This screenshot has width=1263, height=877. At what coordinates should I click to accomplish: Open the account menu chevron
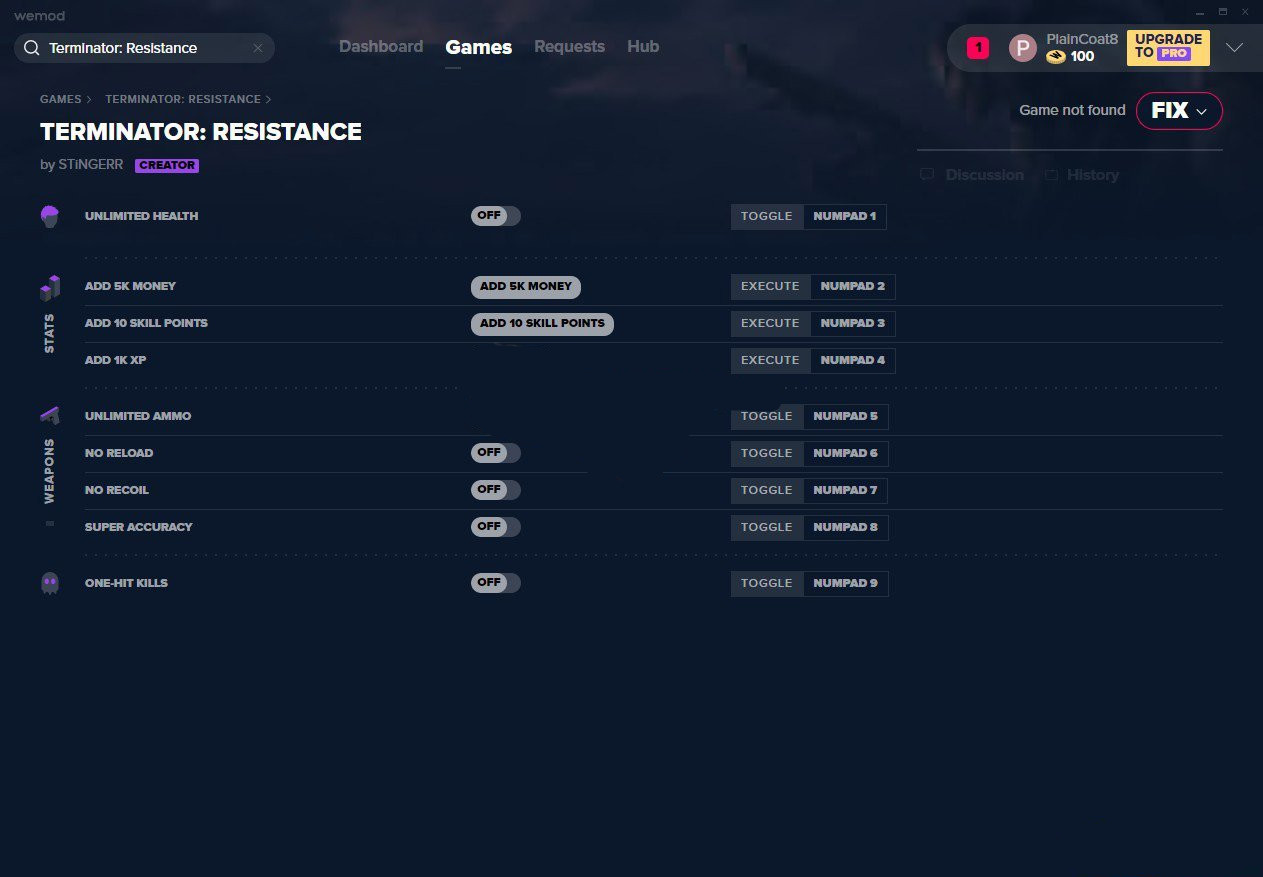click(1234, 48)
